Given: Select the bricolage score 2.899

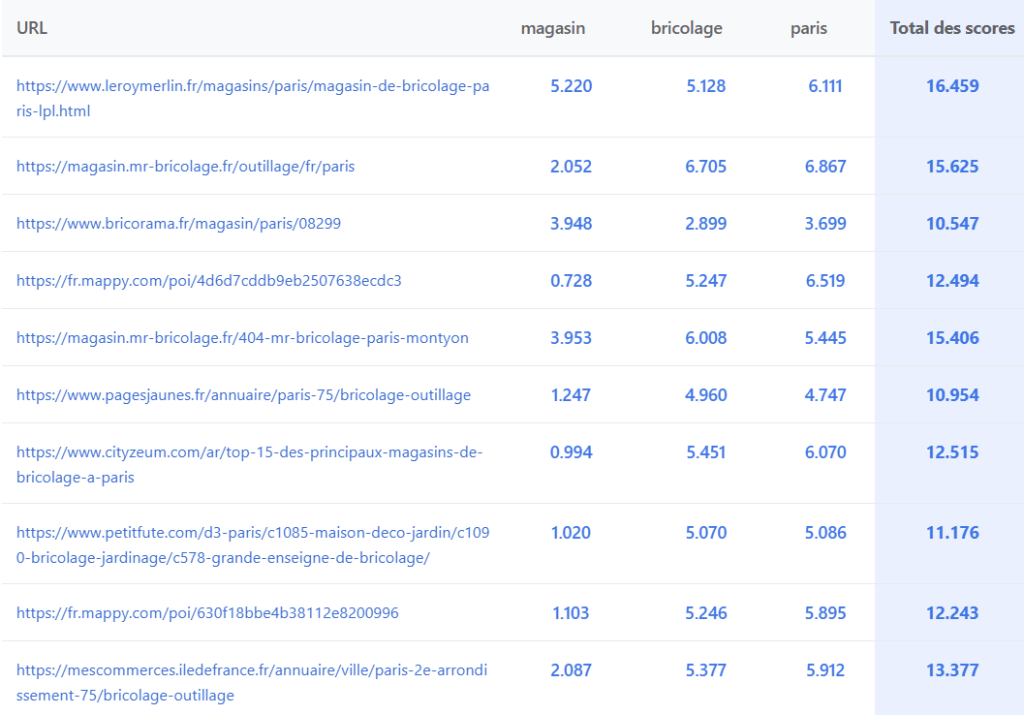Looking at the screenshot, I should tap(706, 223).
